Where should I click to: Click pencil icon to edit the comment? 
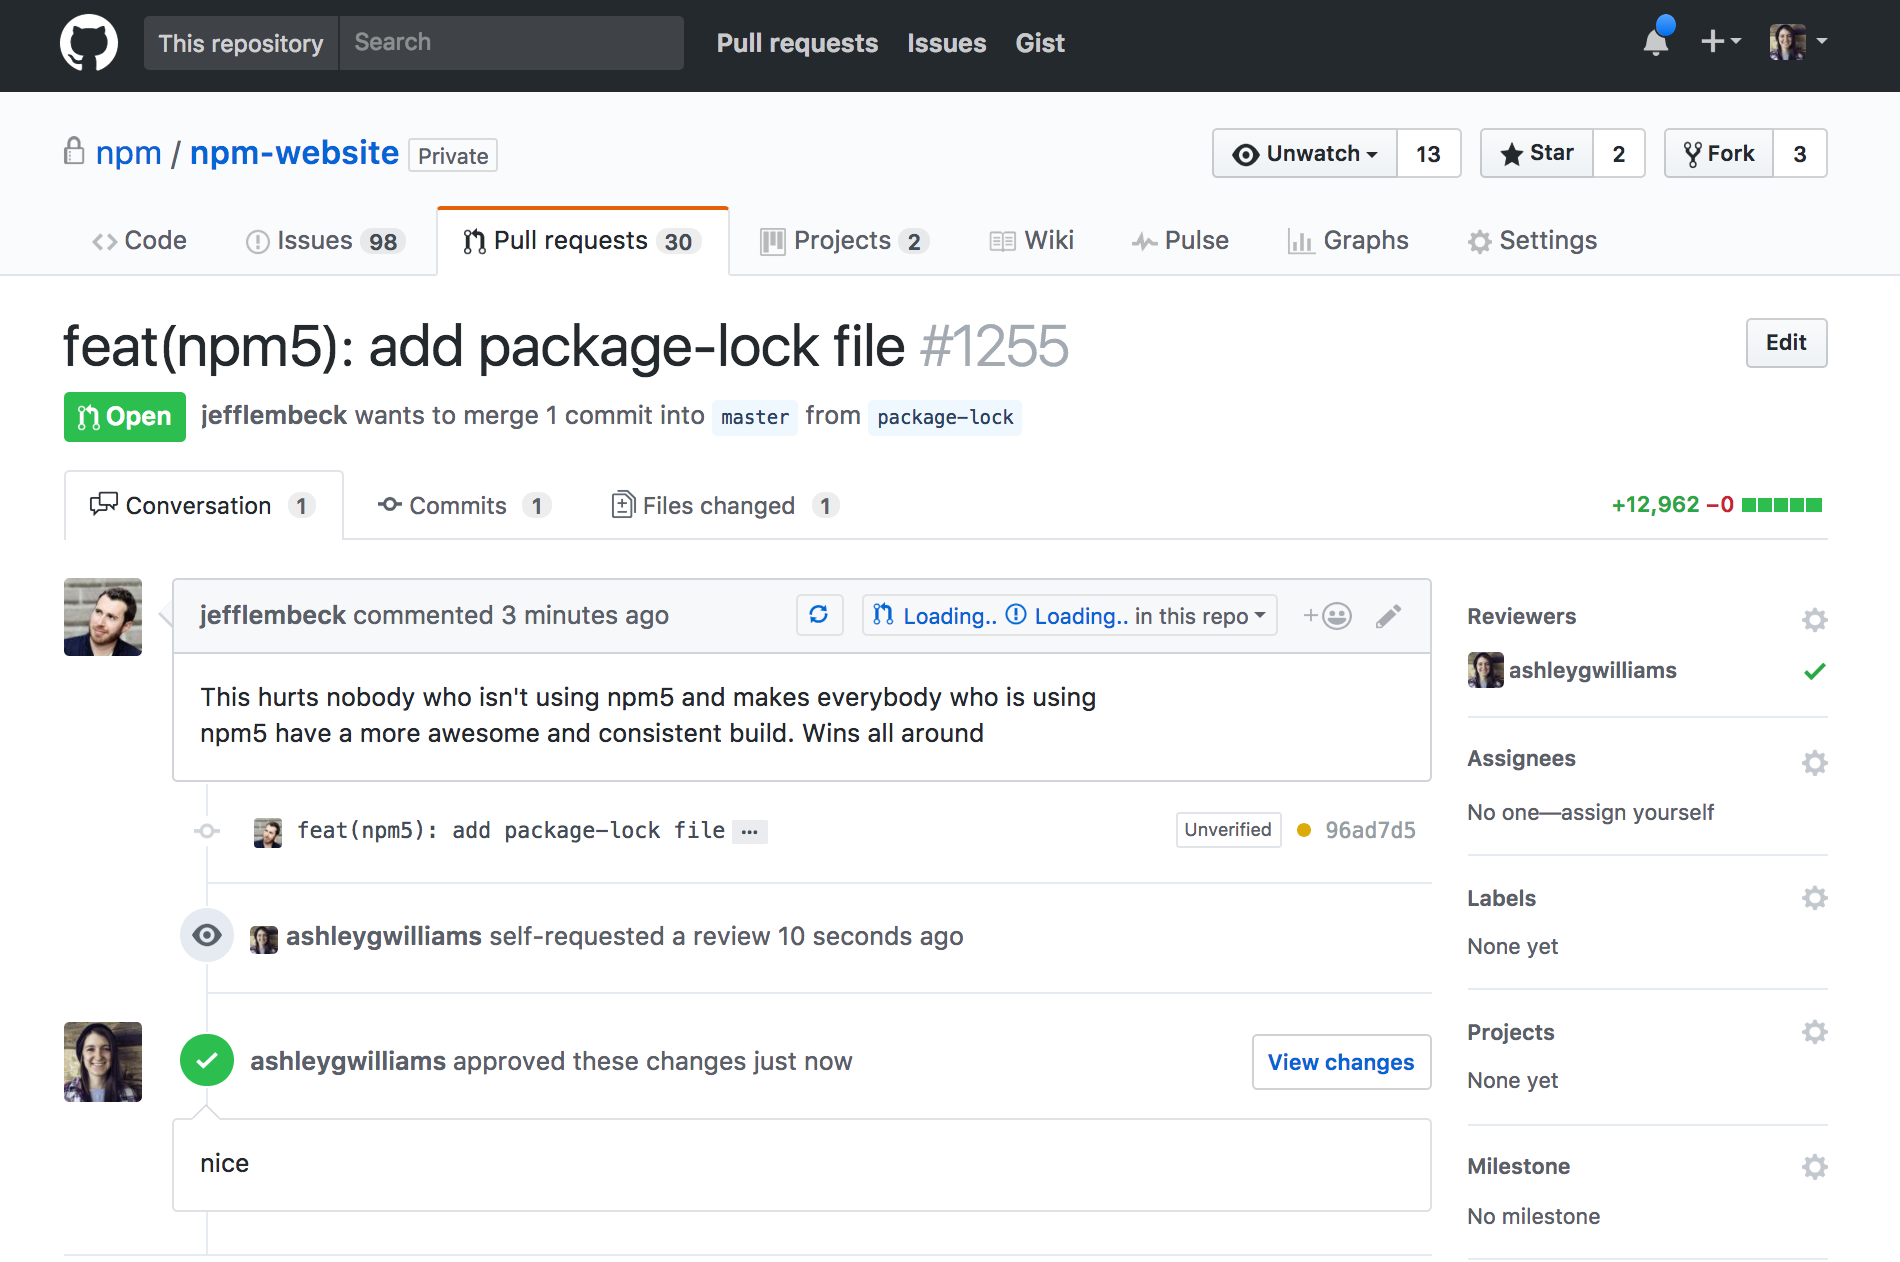[1388, 616]
